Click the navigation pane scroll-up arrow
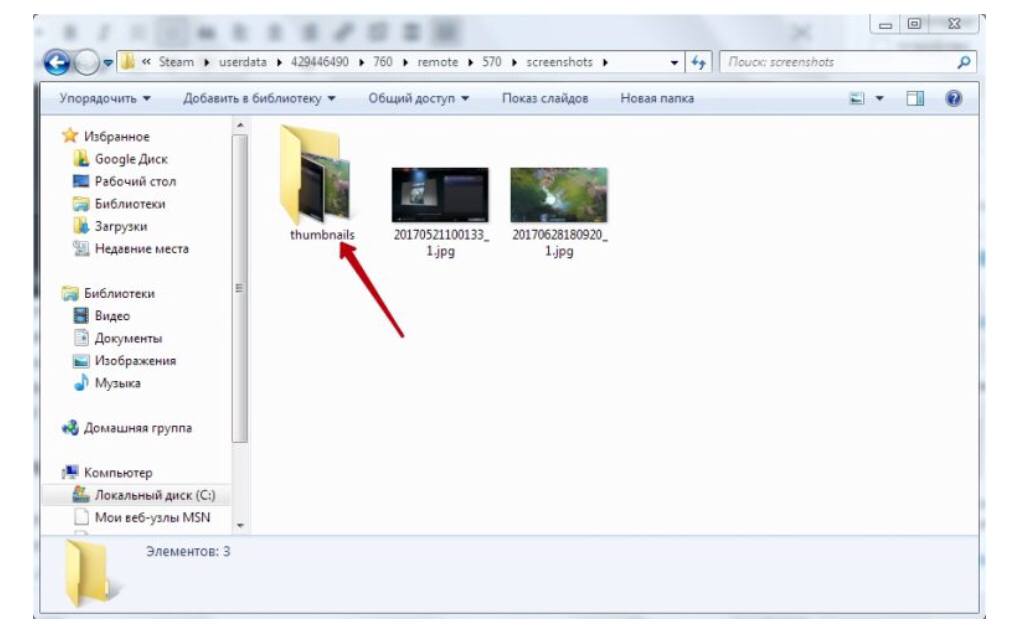 click(240, 125)
